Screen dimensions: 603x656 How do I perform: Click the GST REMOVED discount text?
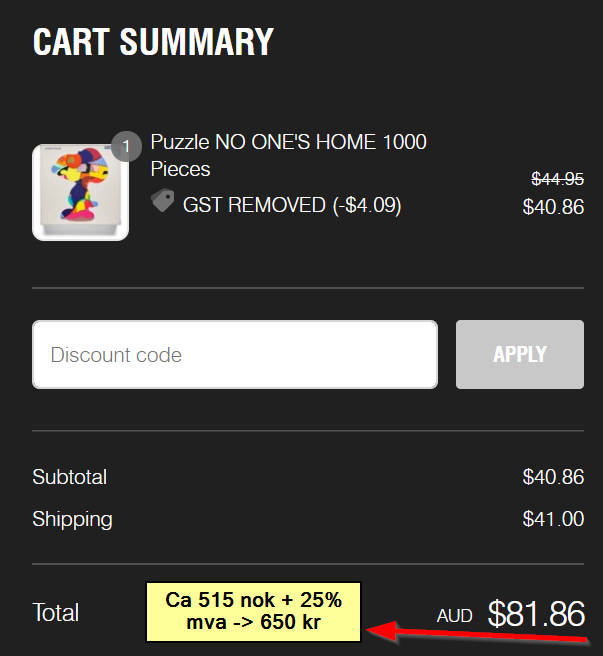(x=291, y=205)
